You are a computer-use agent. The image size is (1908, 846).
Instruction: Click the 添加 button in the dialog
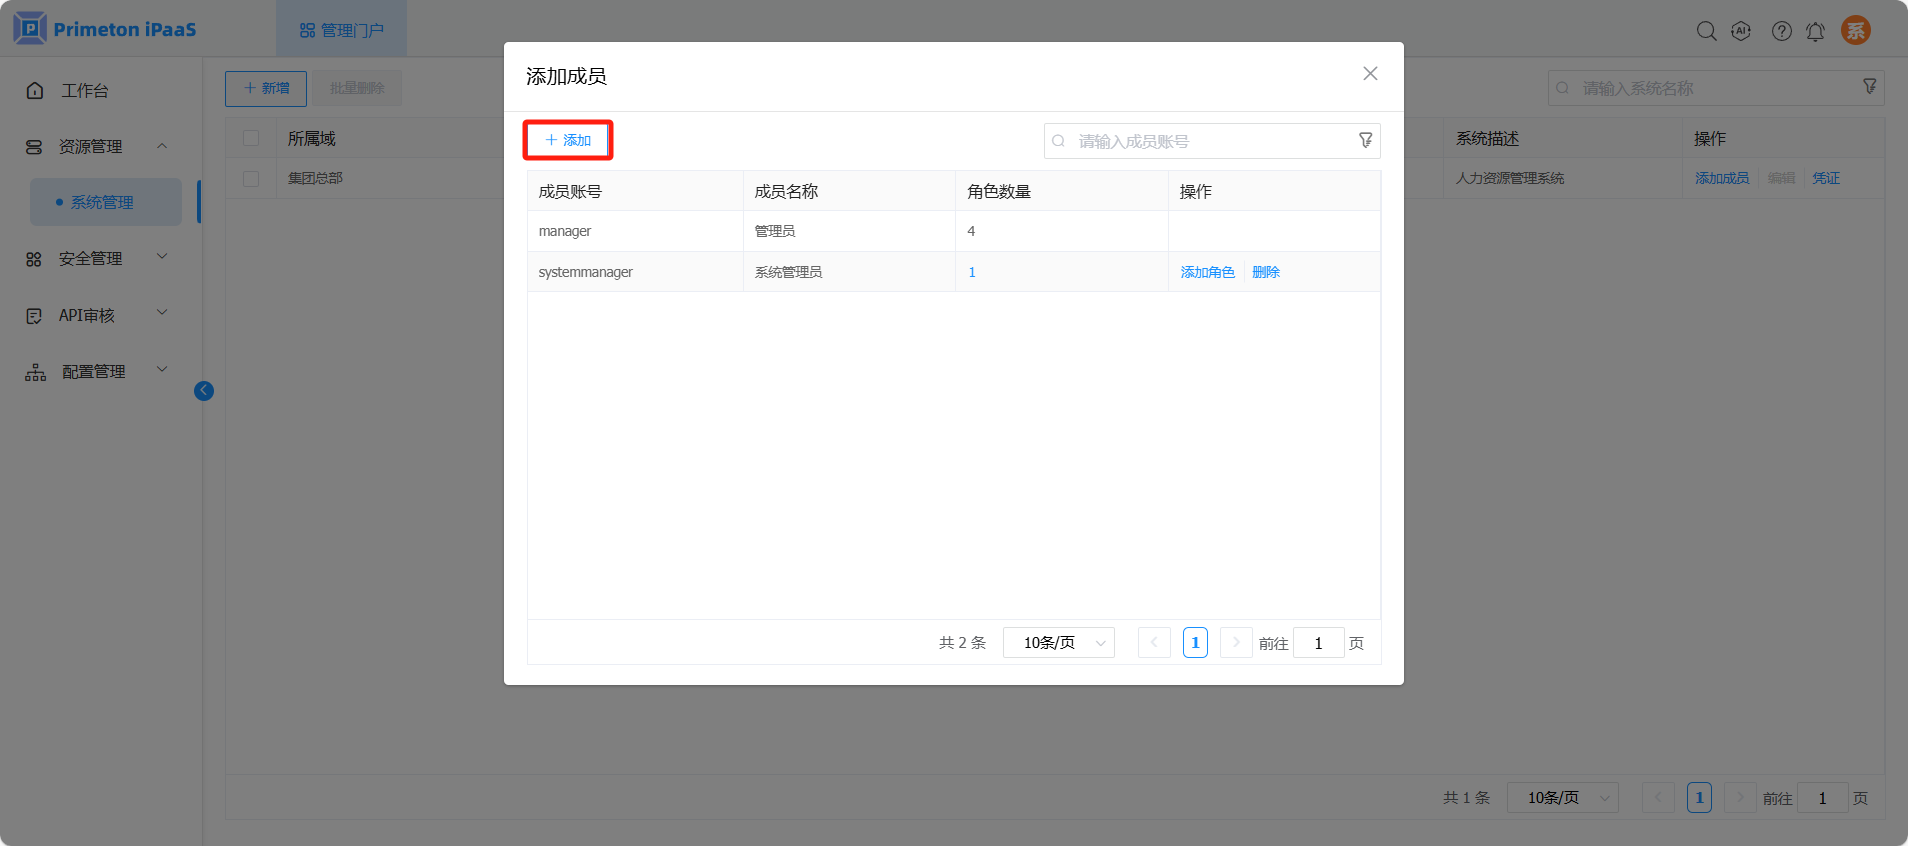click(x=568, y=140)
